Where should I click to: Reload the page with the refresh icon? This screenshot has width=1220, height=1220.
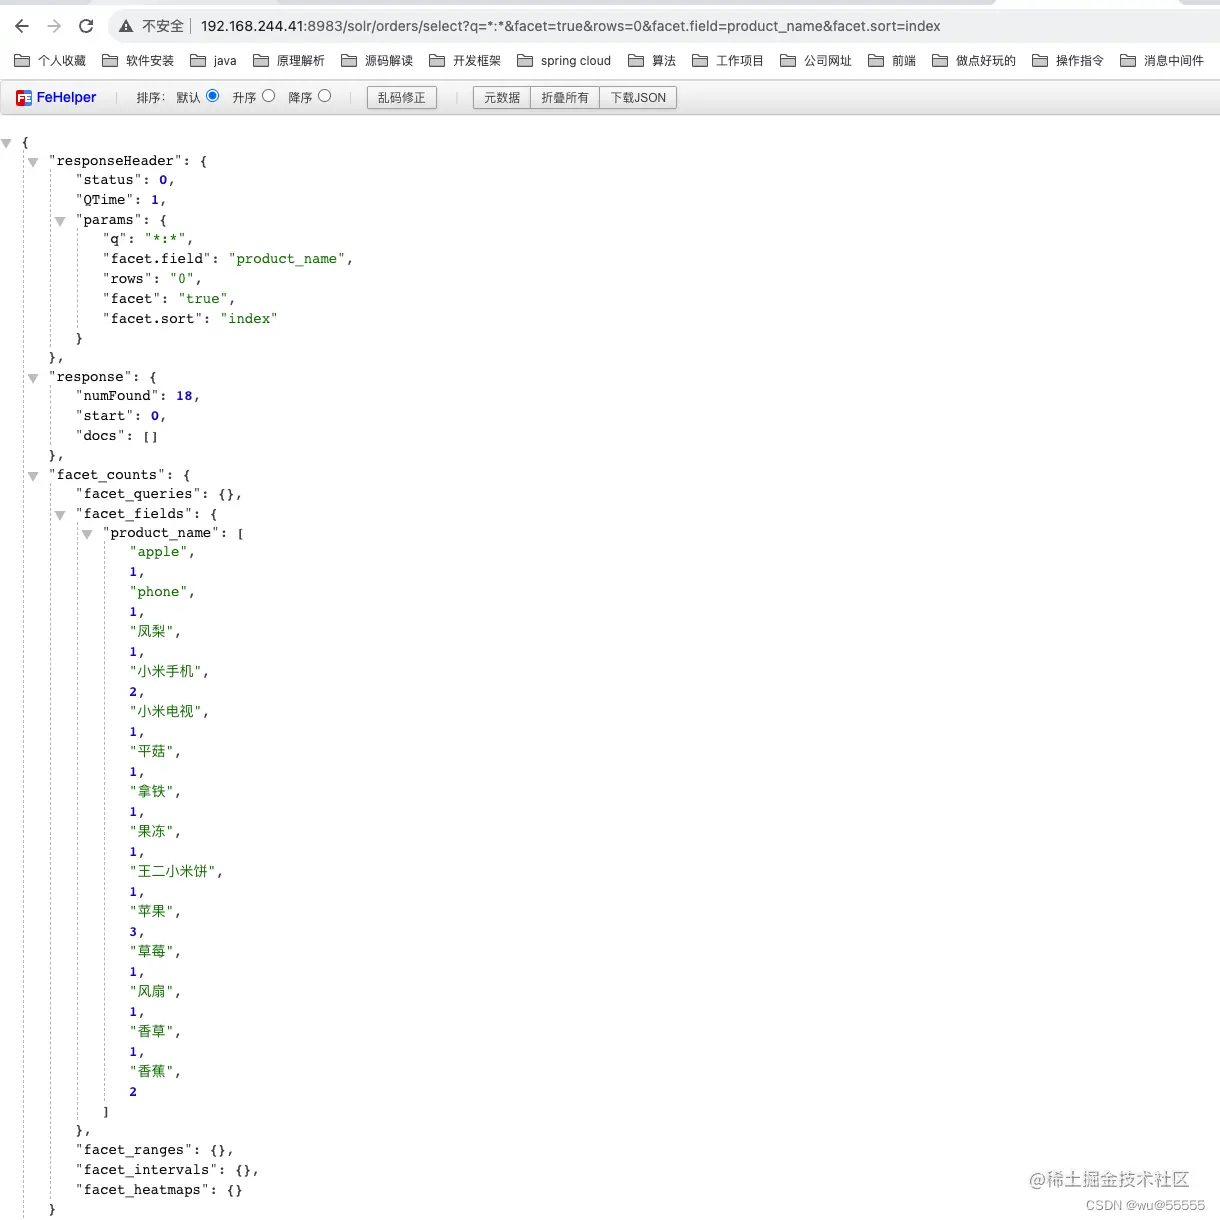point(86,26)
